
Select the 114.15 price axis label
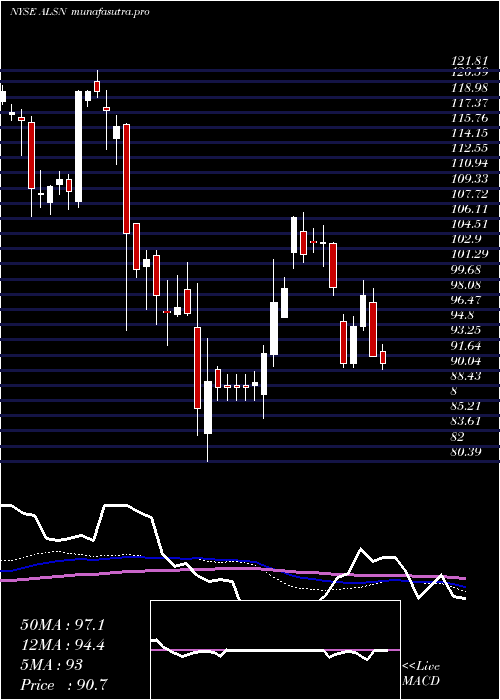coord(469,133)
